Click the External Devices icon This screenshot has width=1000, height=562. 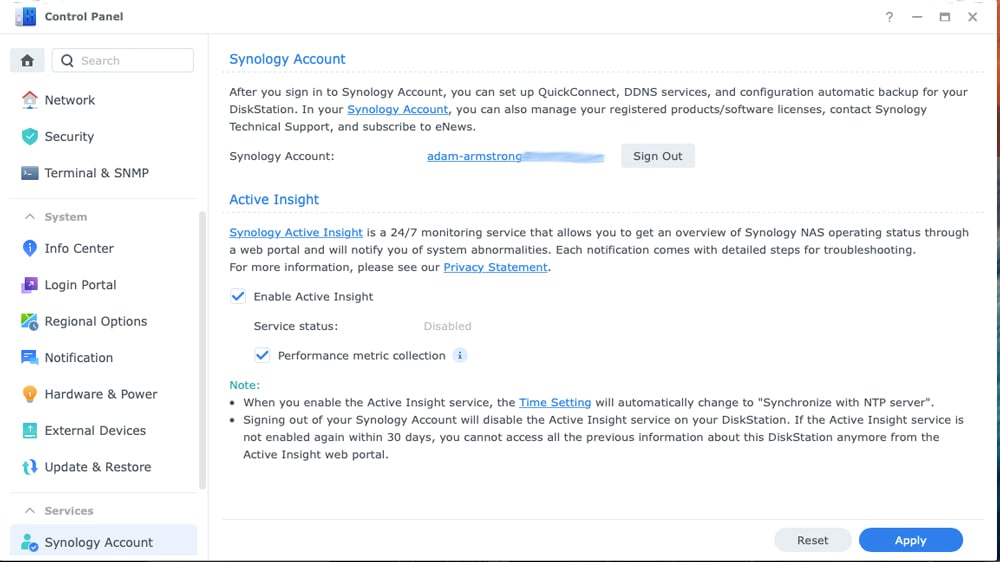29,431
